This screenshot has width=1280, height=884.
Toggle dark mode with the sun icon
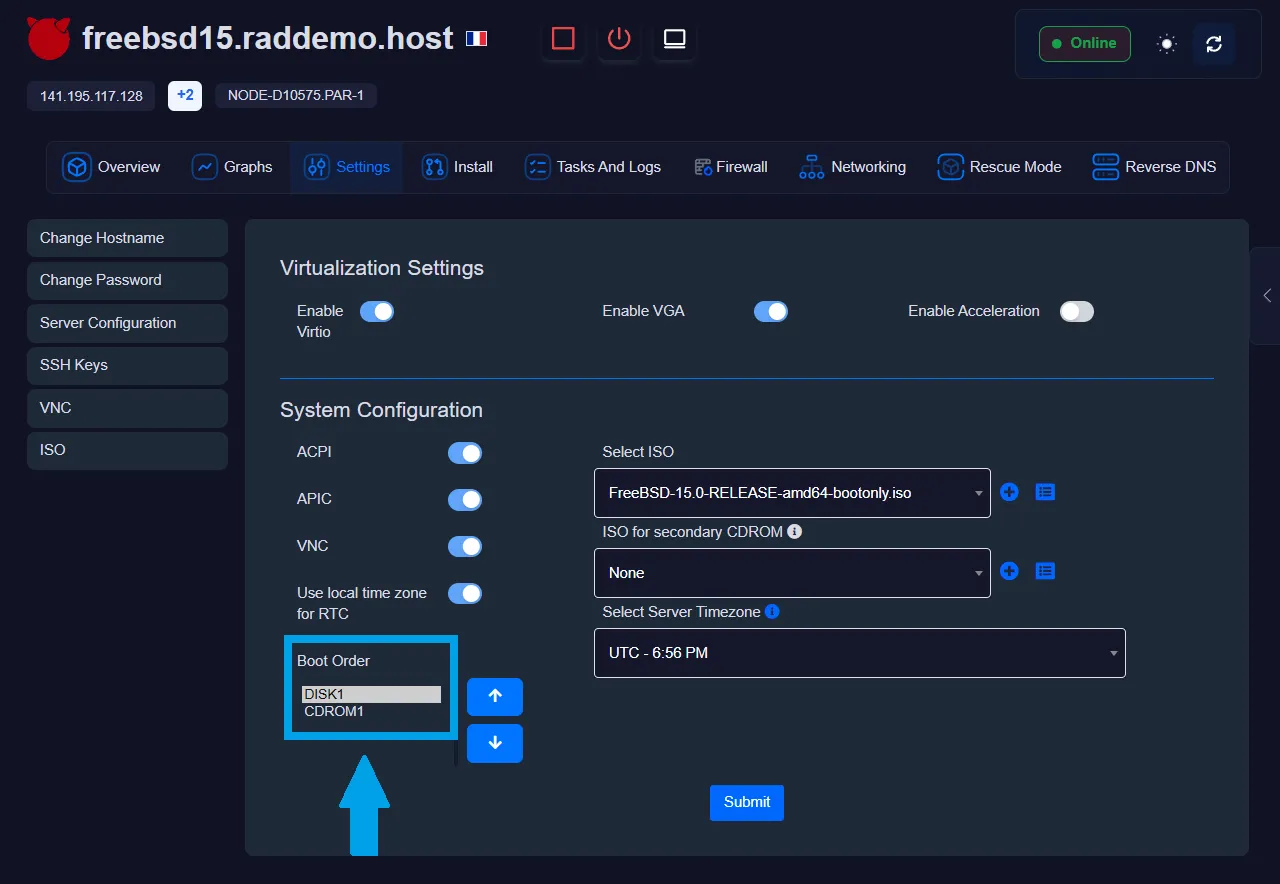pos(1166,44)
